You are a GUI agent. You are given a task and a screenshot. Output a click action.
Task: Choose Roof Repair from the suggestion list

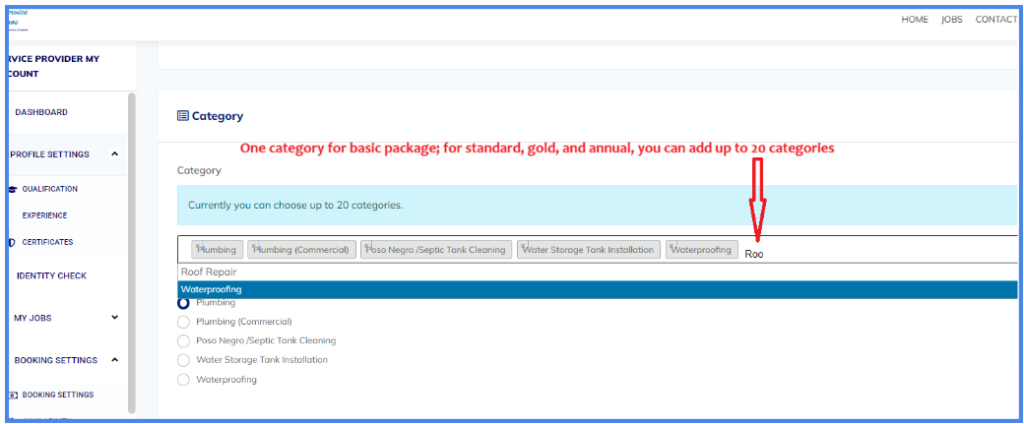tap(597, 272)
